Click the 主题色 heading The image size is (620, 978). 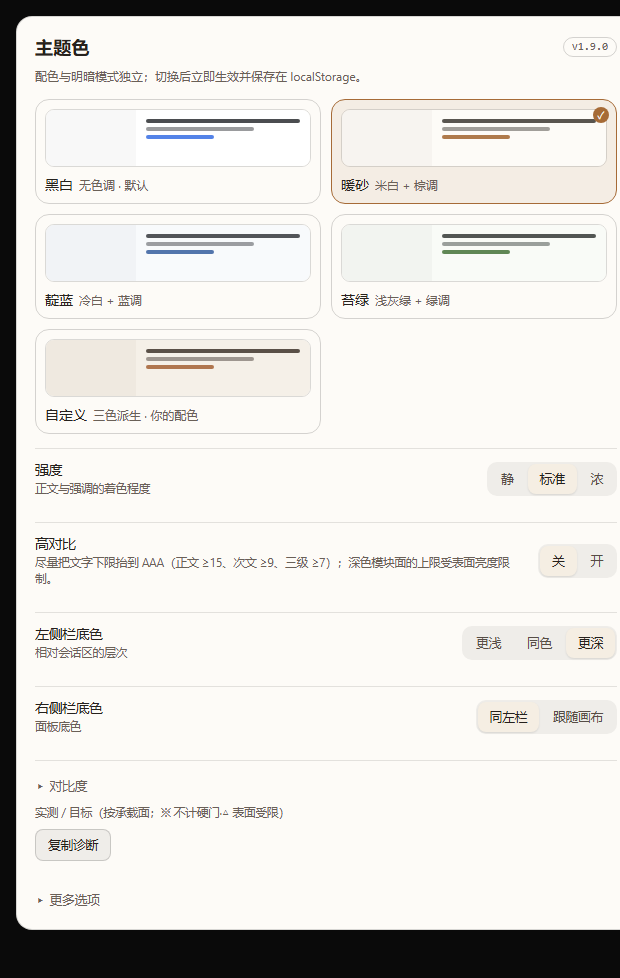pyautogui.click(x=62, y=48)
